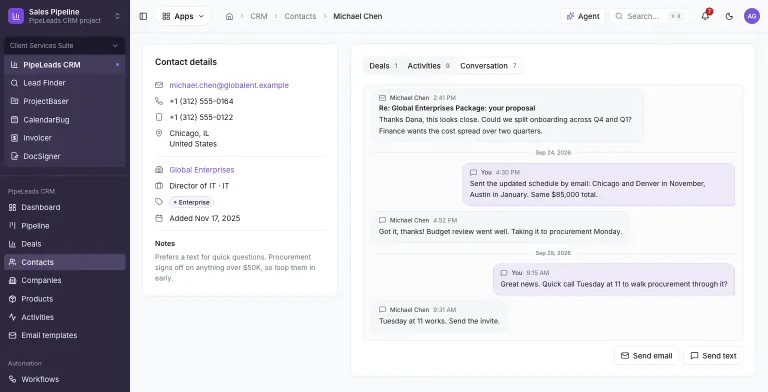Open Invoicer app

[65, 138]
